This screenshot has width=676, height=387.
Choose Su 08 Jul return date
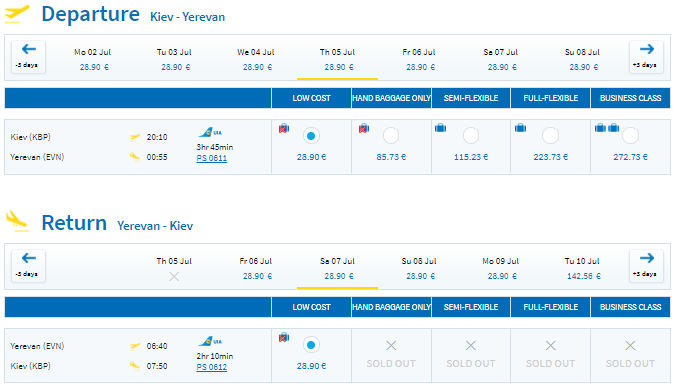coord(419,268)
